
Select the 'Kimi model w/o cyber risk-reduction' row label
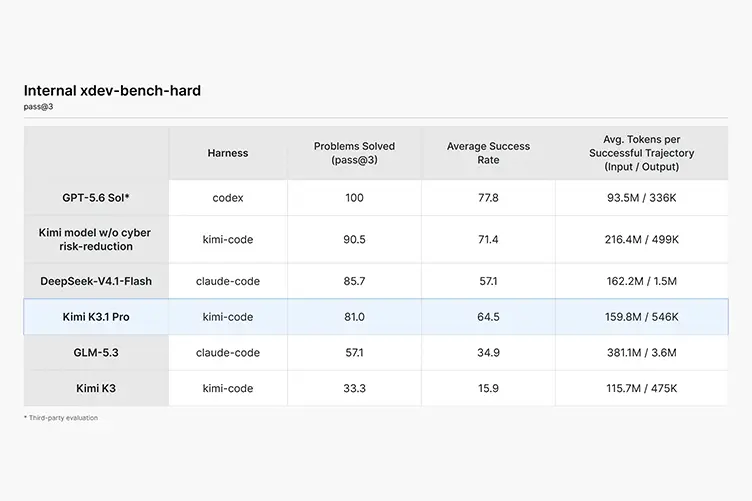click(x=95, y=239)
